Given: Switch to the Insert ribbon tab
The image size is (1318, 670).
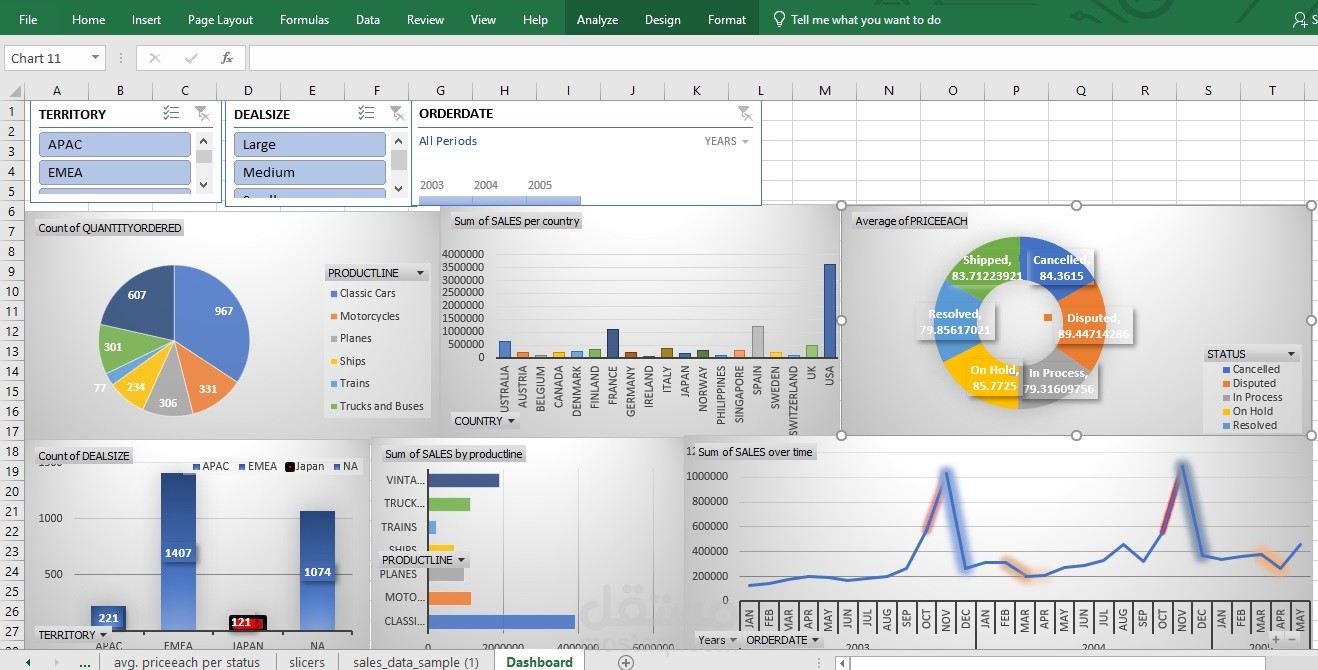Looking at the screenshot, I should point(146,19).
